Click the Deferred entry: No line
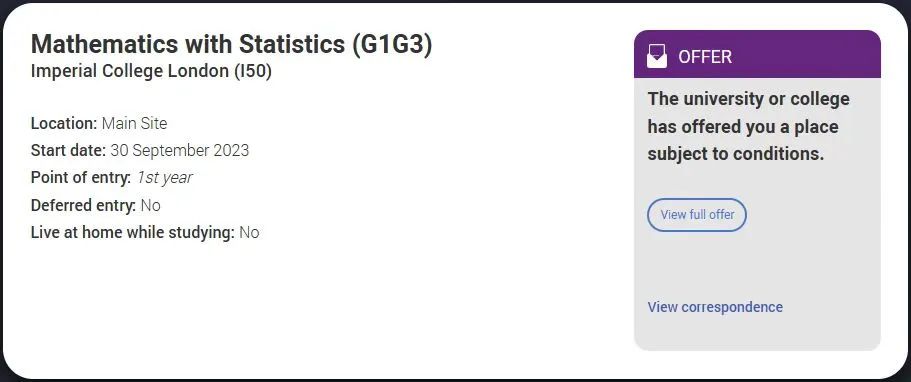911x382 pixels. [x=96, y=205]
